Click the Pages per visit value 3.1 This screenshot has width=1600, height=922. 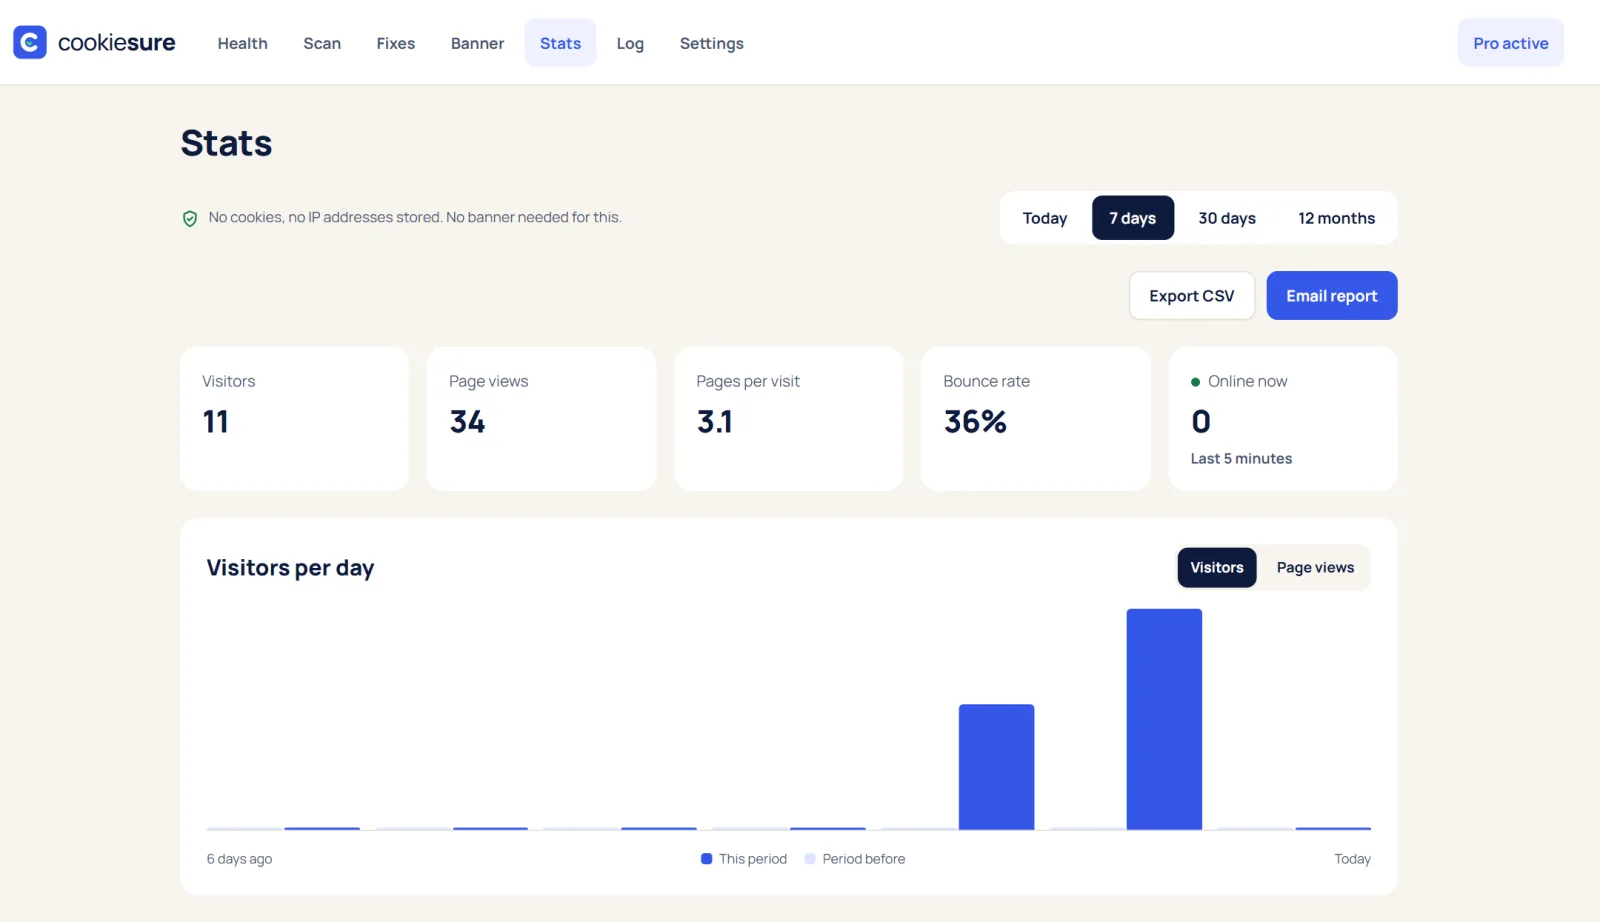tap(715, 422)
